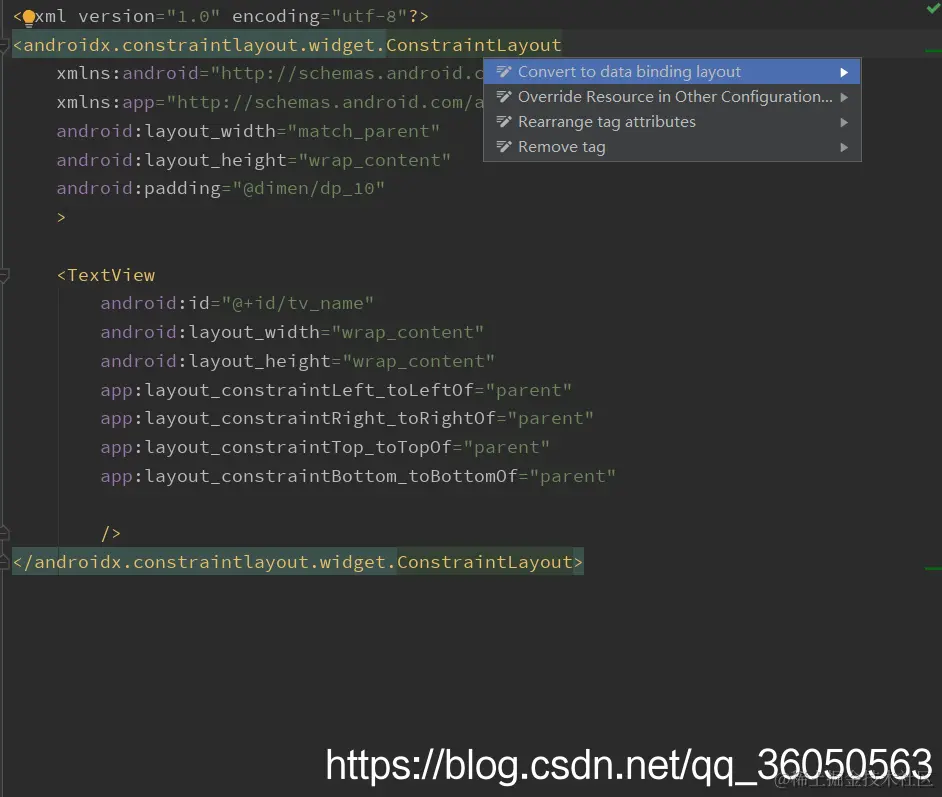Open submenu arrow beside Remove tag

pyautogui.click(x=844, y=147)
